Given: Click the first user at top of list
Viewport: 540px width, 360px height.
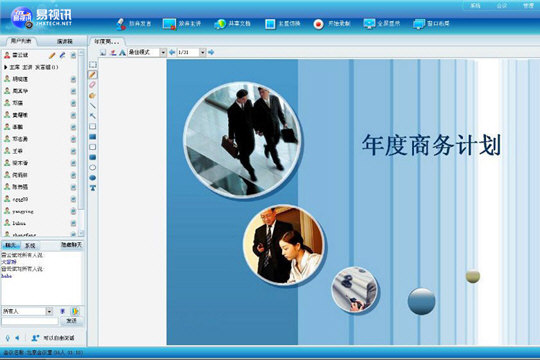Looking at the screenshot, I should (20, 55).
